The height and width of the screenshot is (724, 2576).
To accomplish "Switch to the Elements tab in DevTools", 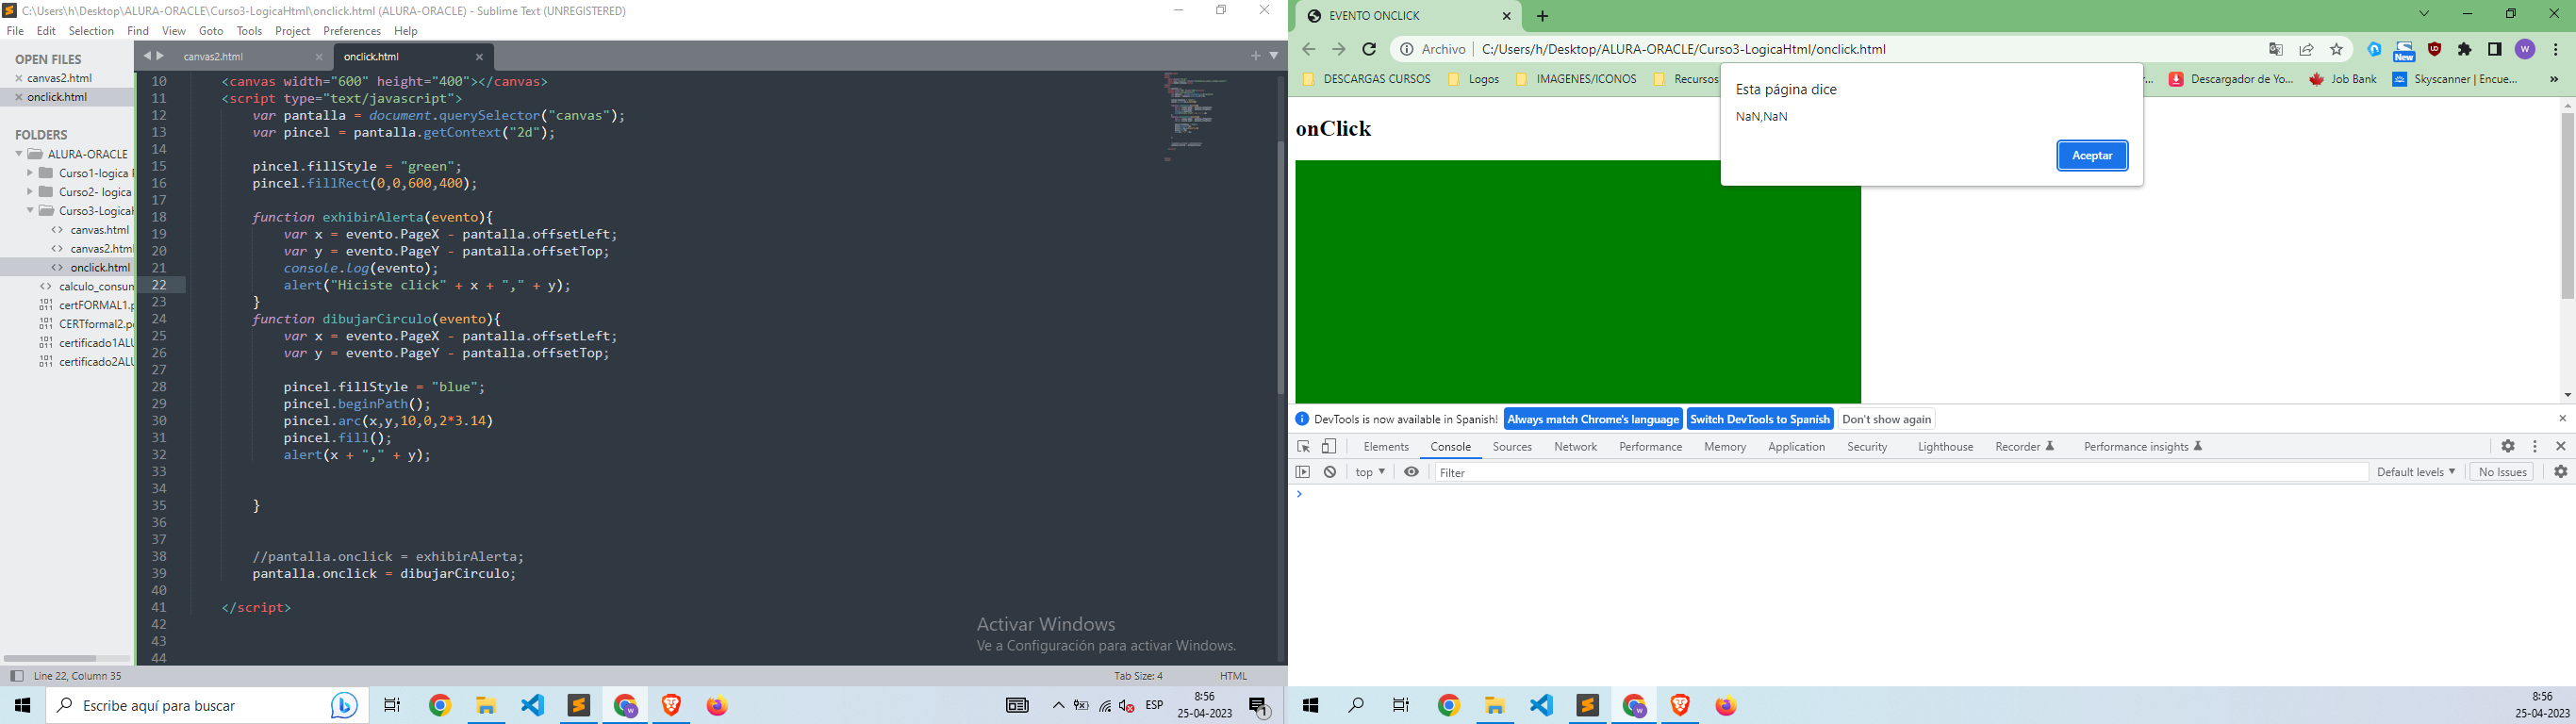I will pyautogui.click(x=1386, y=447).
